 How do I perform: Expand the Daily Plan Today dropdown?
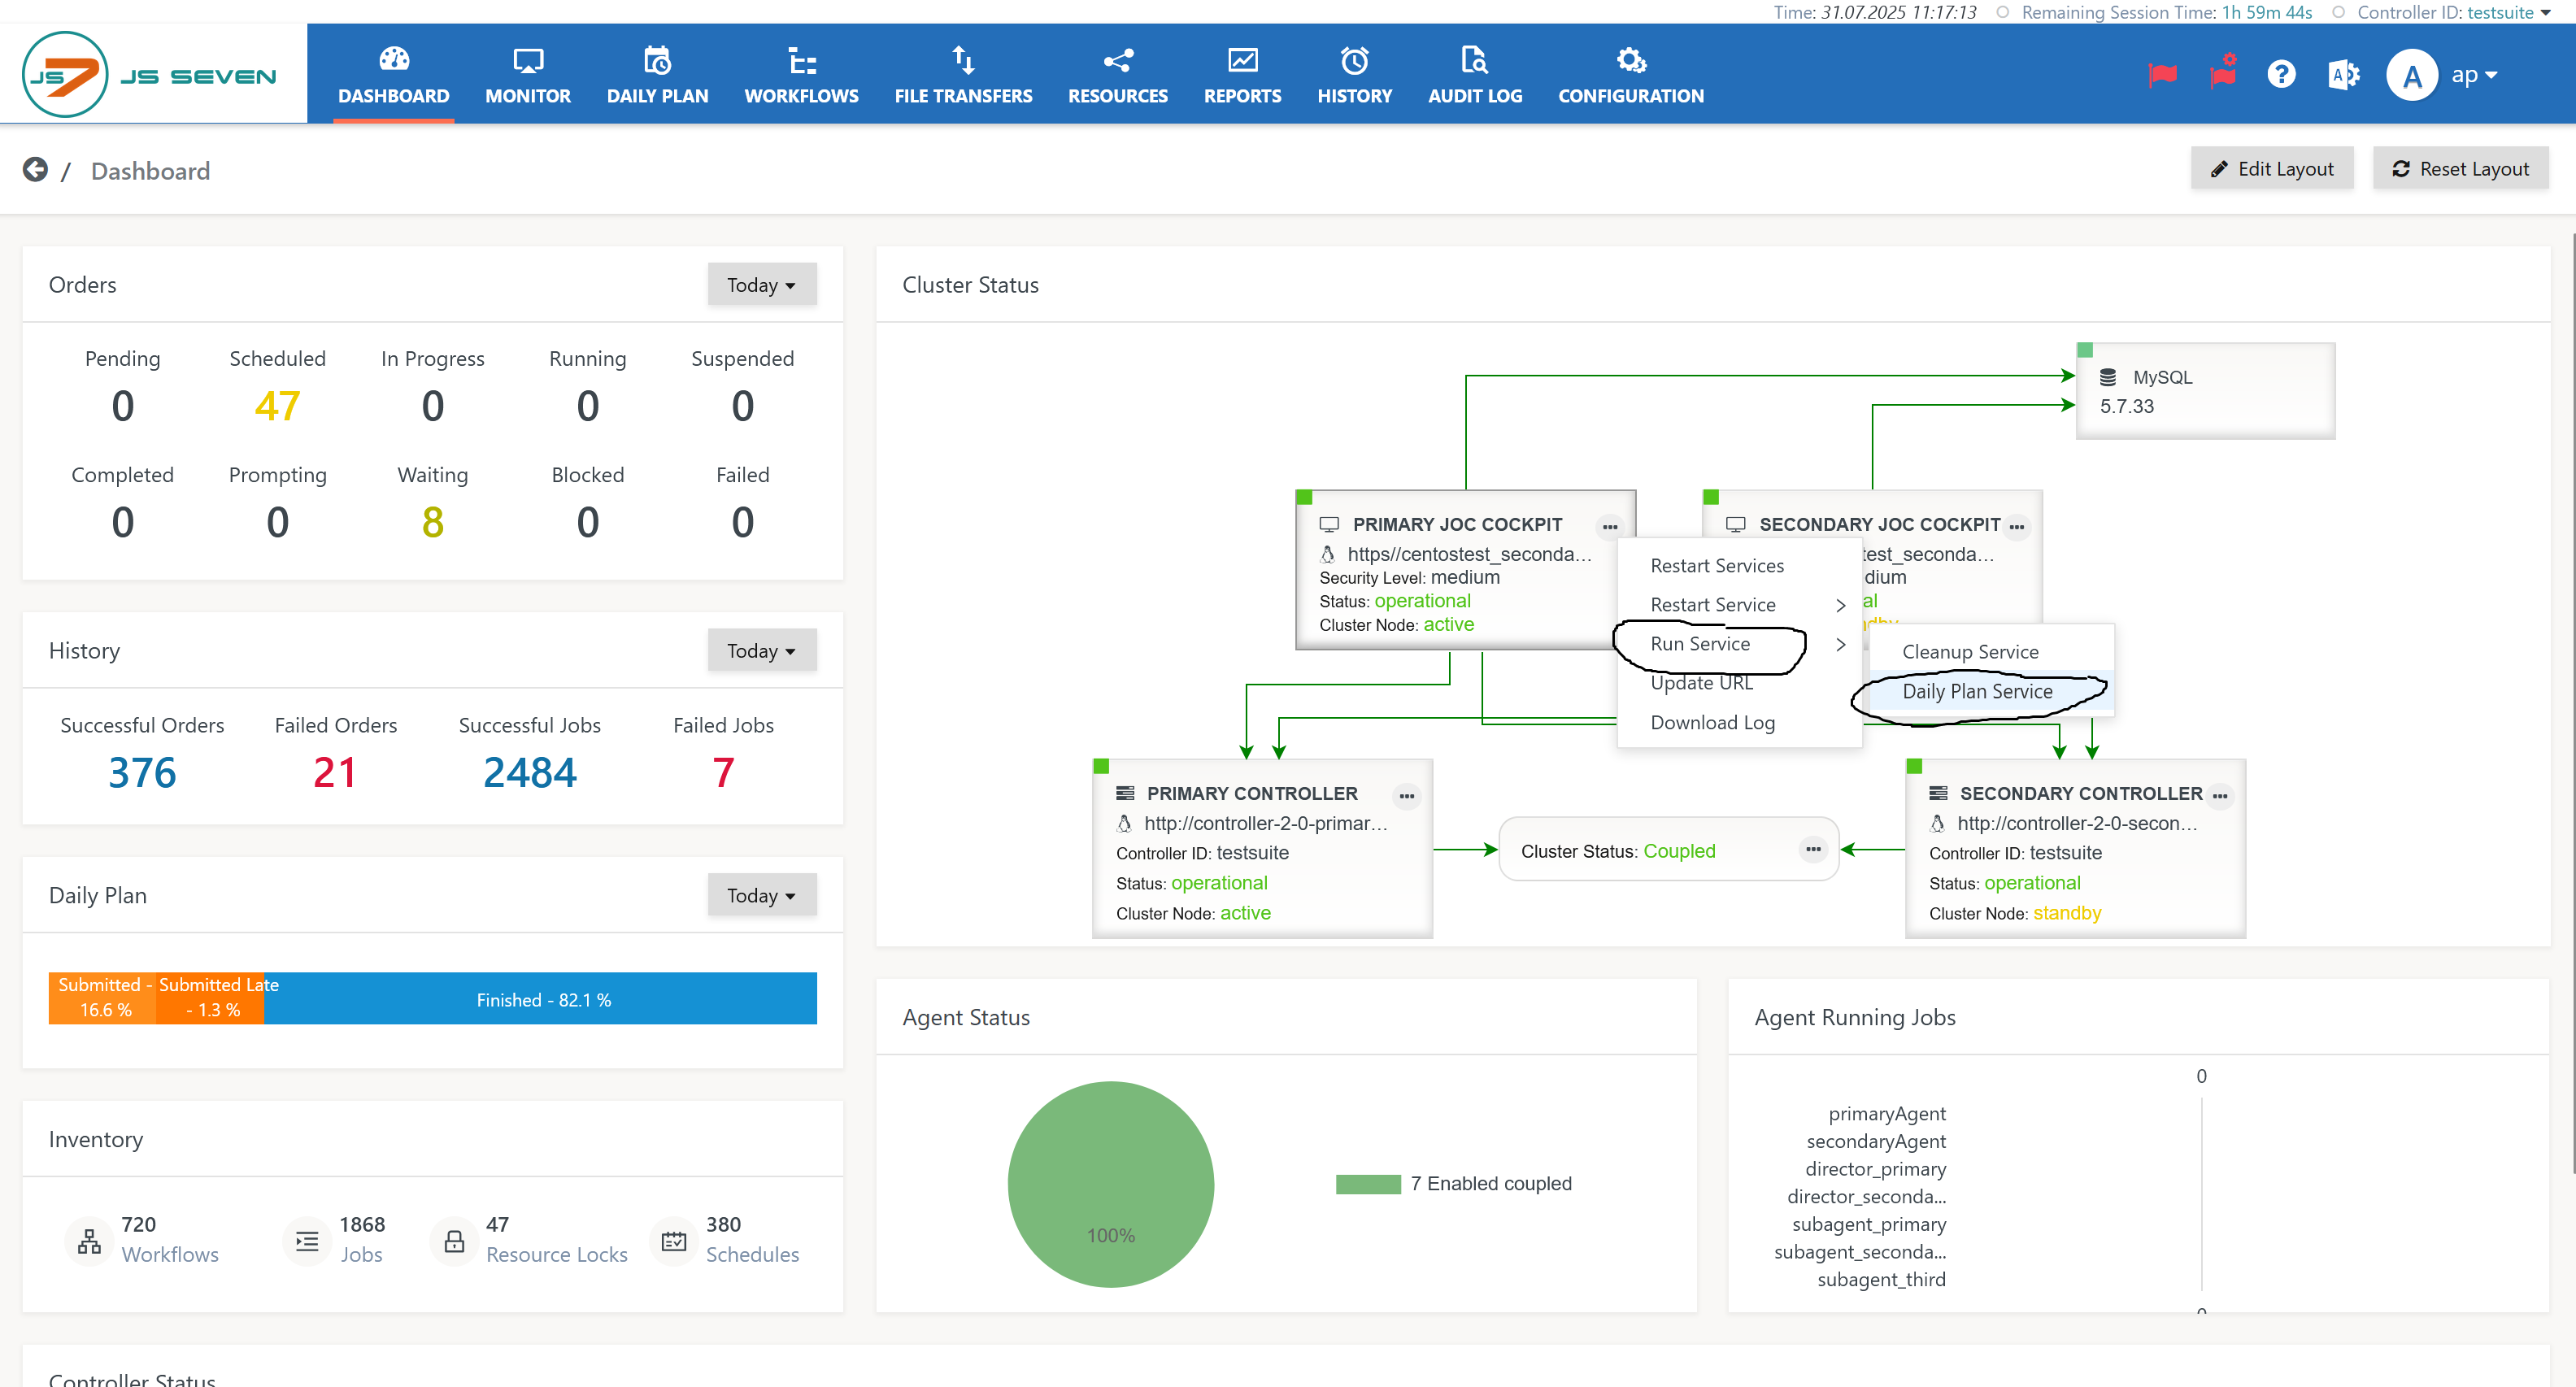pyautogui.click(x=761, y=895)
